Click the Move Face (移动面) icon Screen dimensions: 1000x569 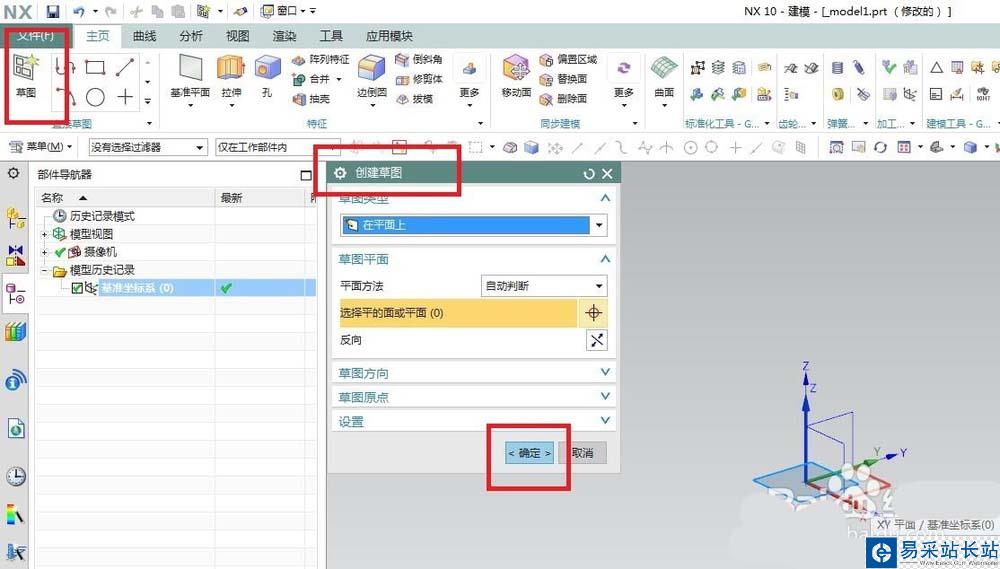517,68
